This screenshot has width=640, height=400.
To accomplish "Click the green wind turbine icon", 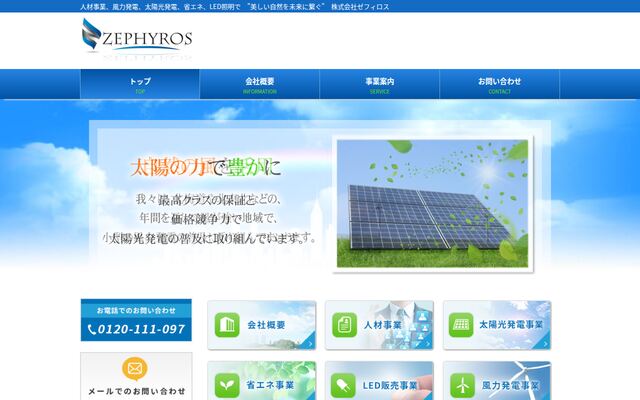I will [462, 385].
